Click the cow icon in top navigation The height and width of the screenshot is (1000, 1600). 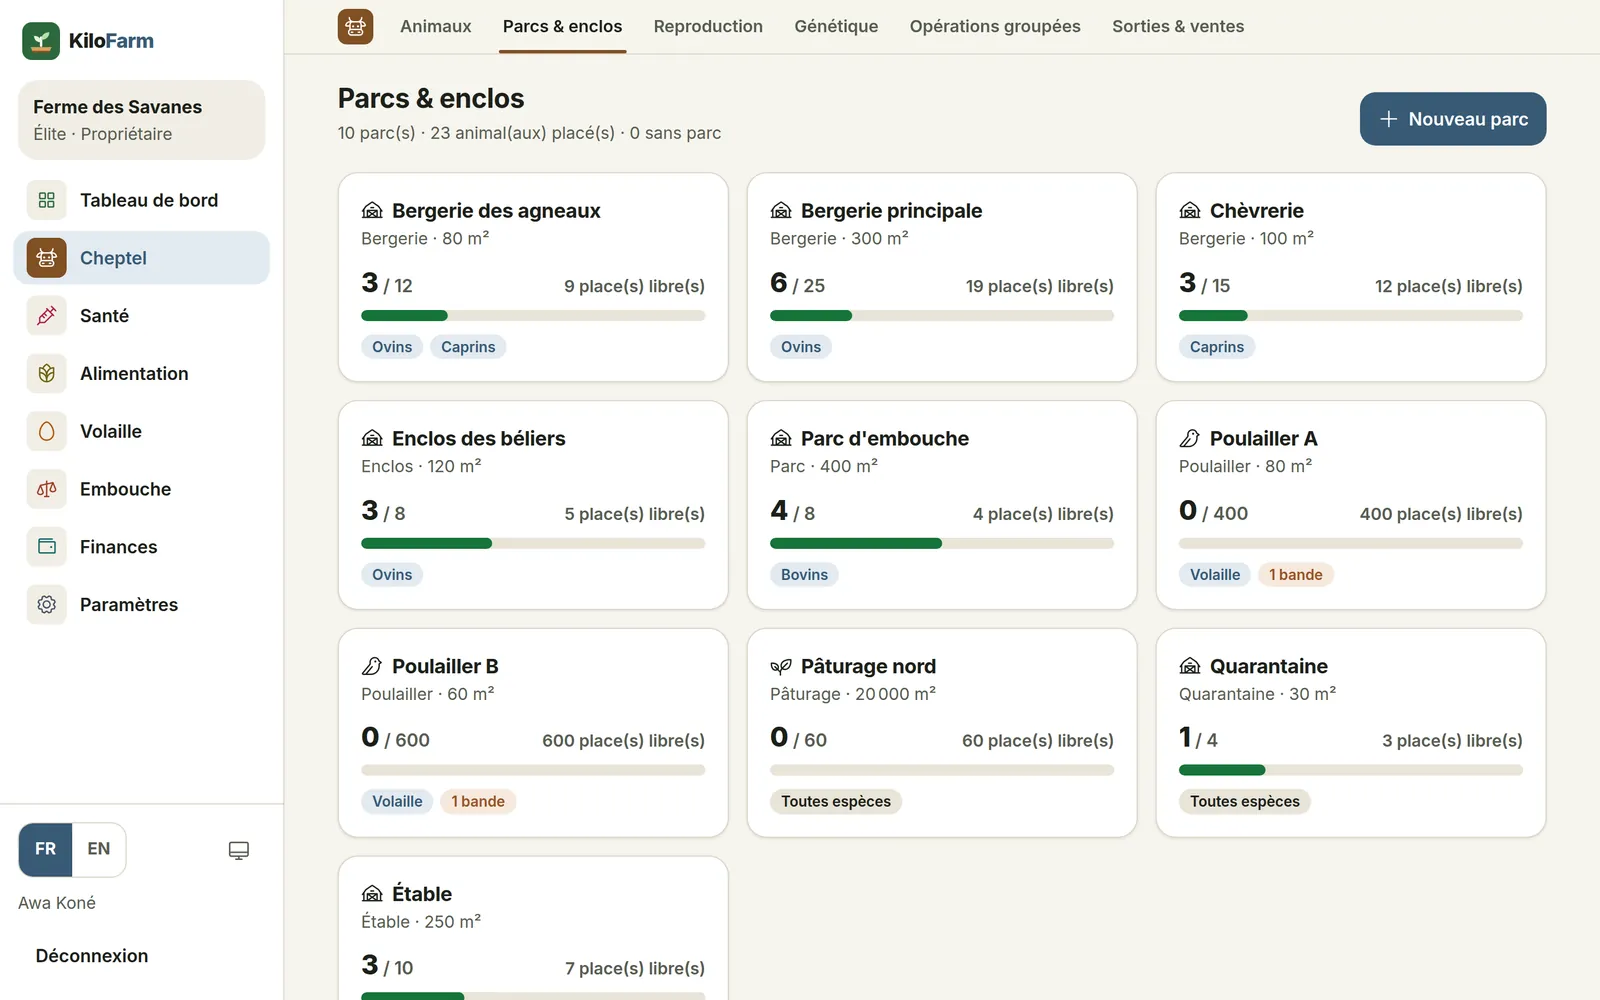355,27
